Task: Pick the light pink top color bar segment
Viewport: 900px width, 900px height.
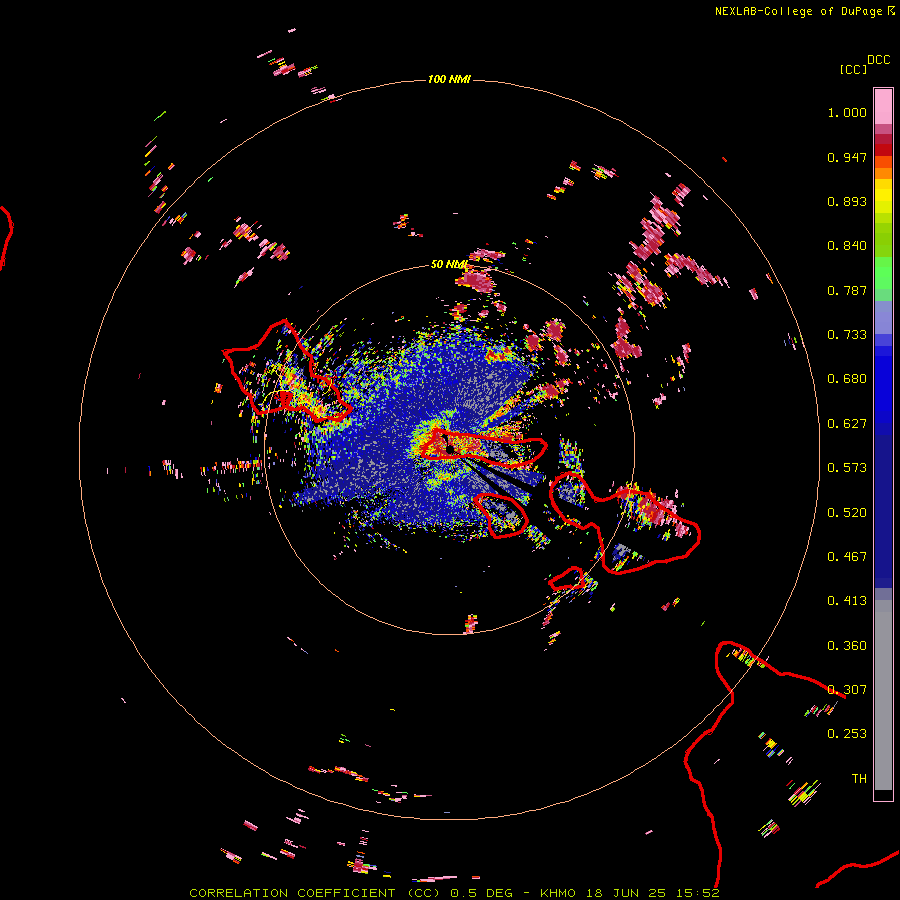Action: click(883, 107)
